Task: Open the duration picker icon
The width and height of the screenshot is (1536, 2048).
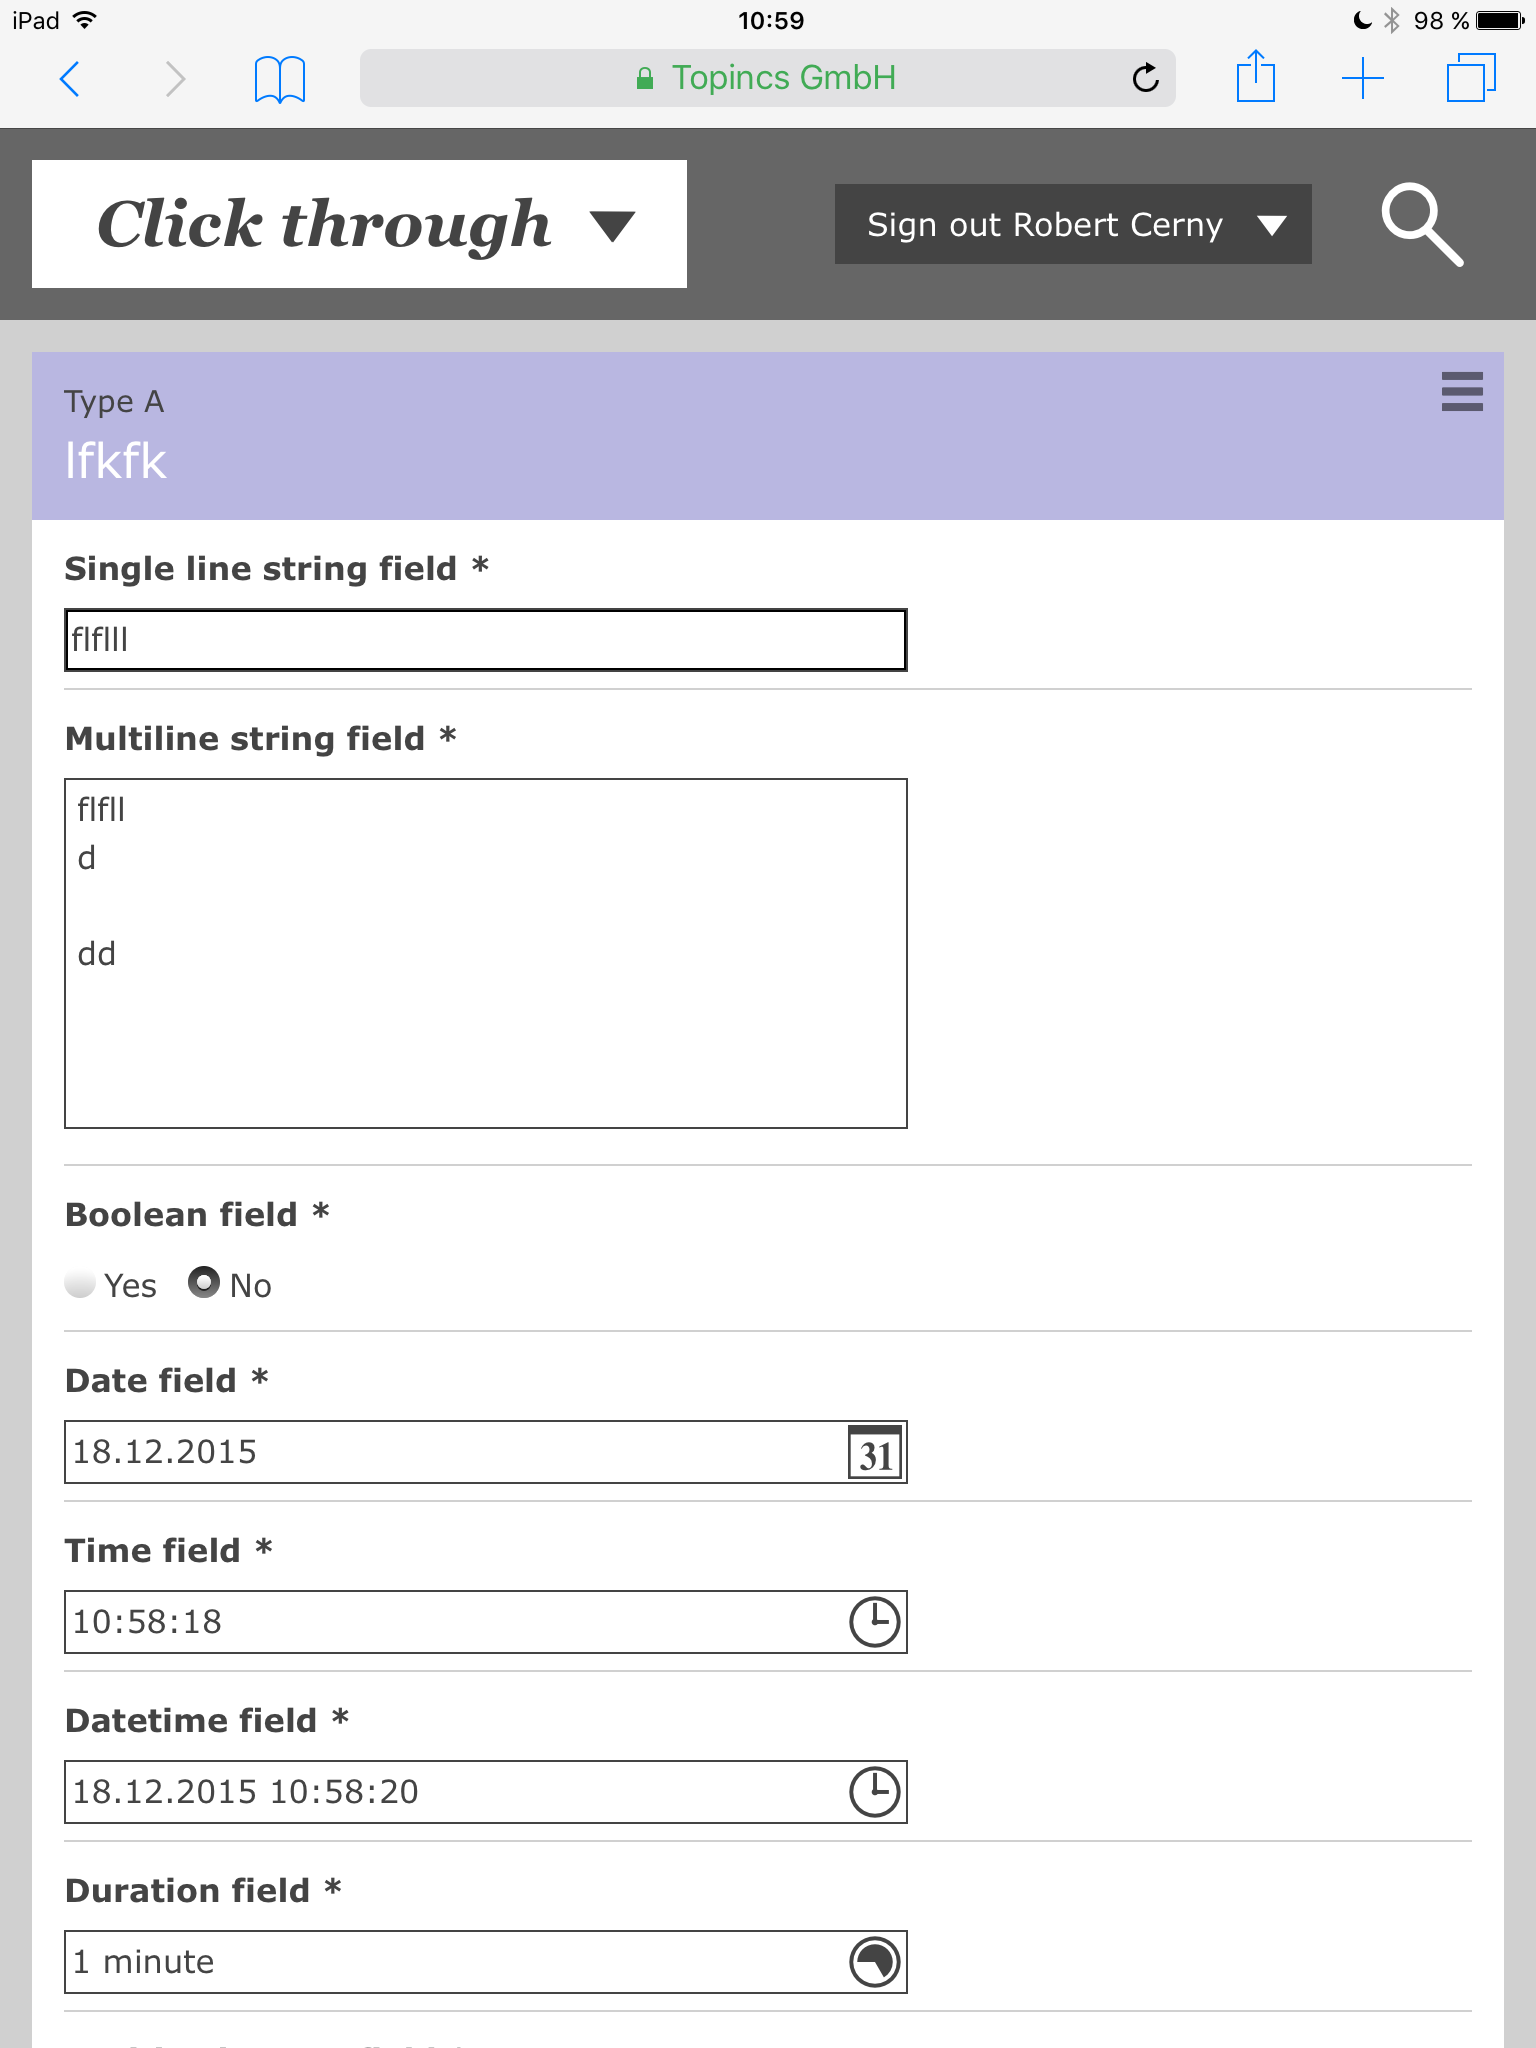Action: [x=874, y=1962]
